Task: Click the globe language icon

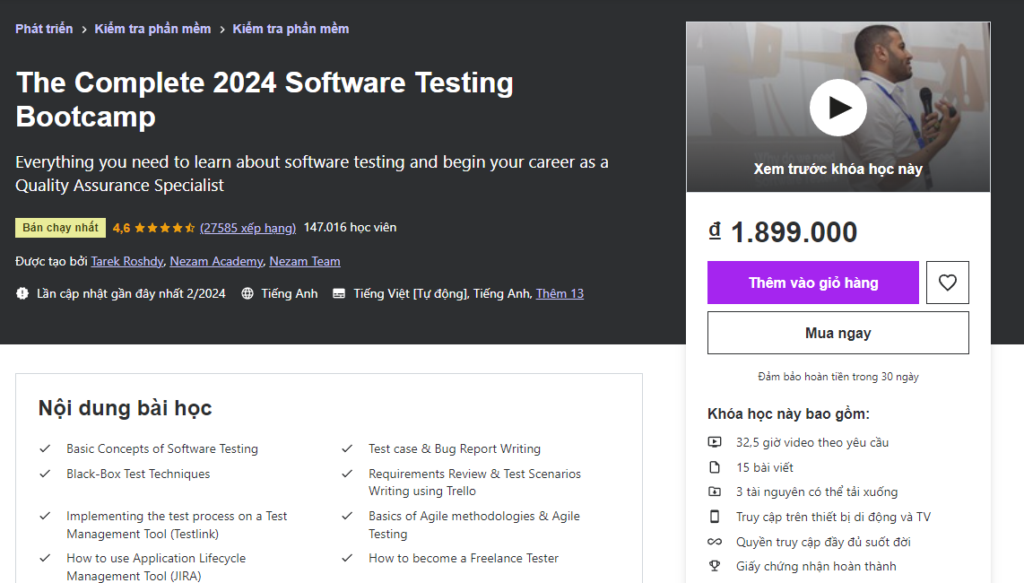Action: (x=248, y=294)
